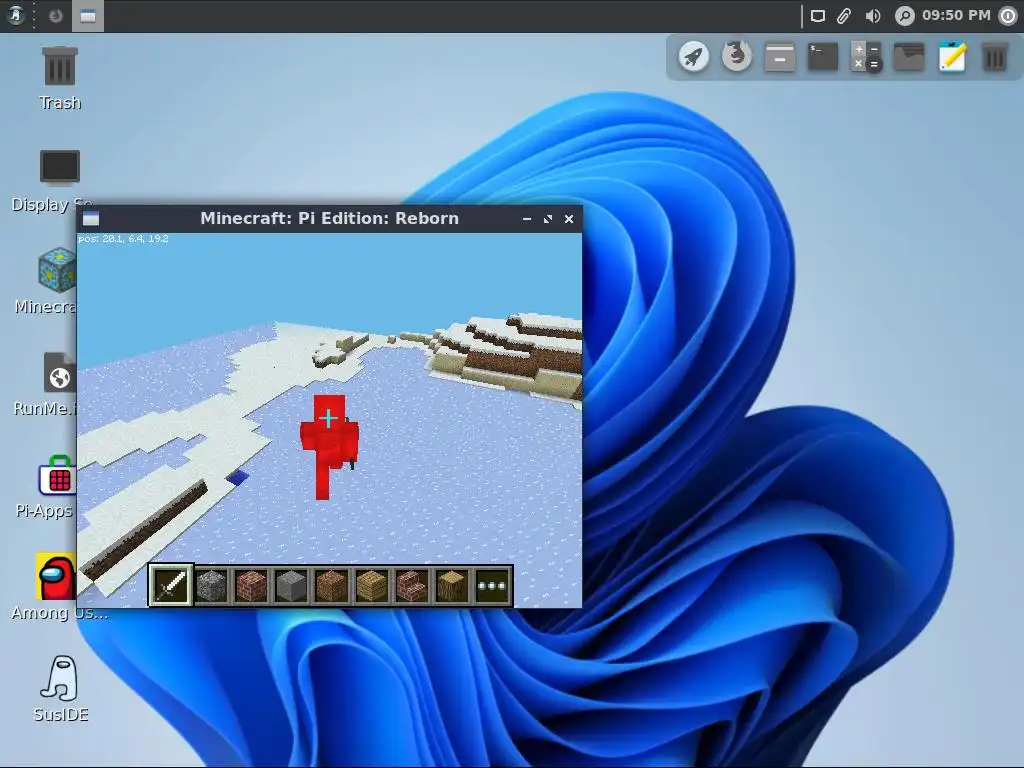Screen dimensions: 1024x768
Task: Select the iron sword hotbar slot
Action: (x=170, y=584)
